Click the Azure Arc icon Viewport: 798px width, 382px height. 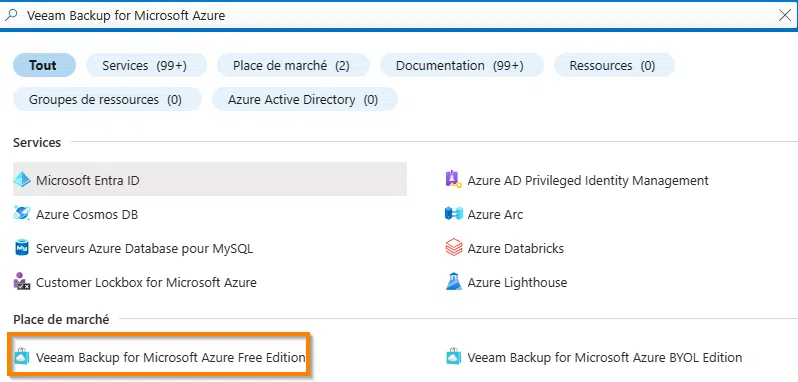(453, 214)
